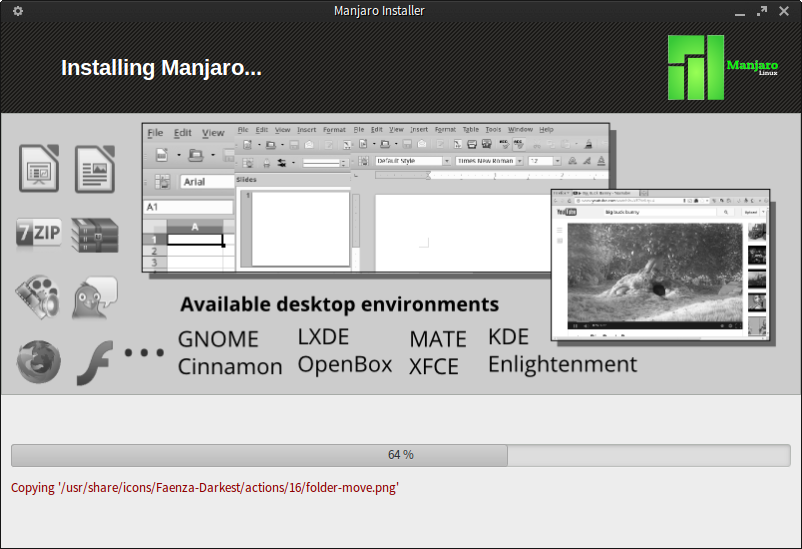Click the large View menu in the spreadsheet screenshot
802x549 pixels.
pos(213,133)
